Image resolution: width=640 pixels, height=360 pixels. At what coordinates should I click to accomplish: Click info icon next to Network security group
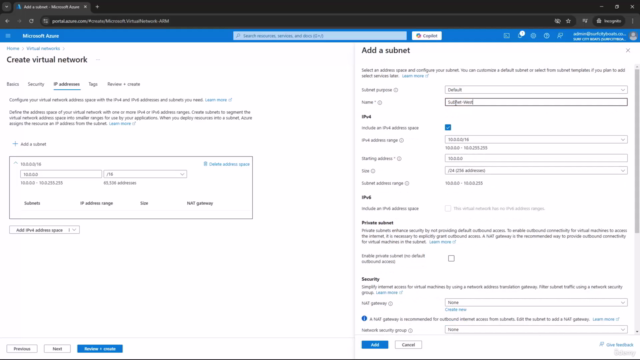coord(410,331)
